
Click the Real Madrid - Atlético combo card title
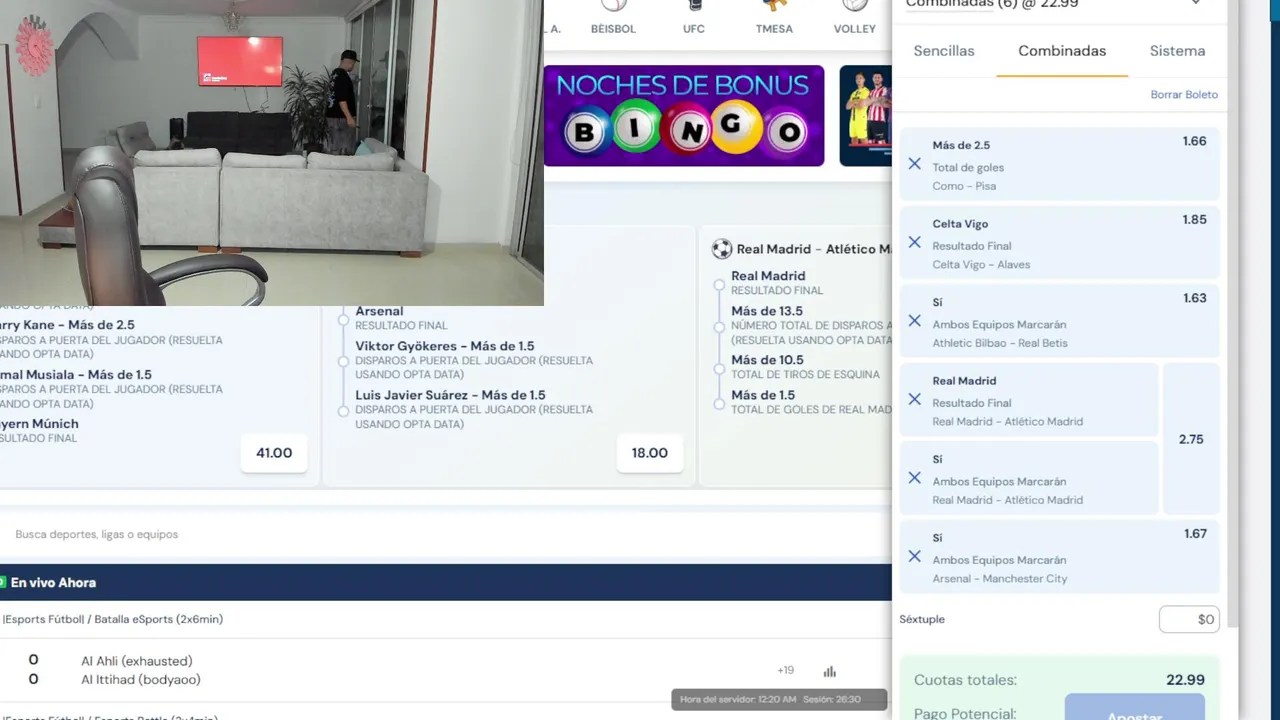[813, 249]
